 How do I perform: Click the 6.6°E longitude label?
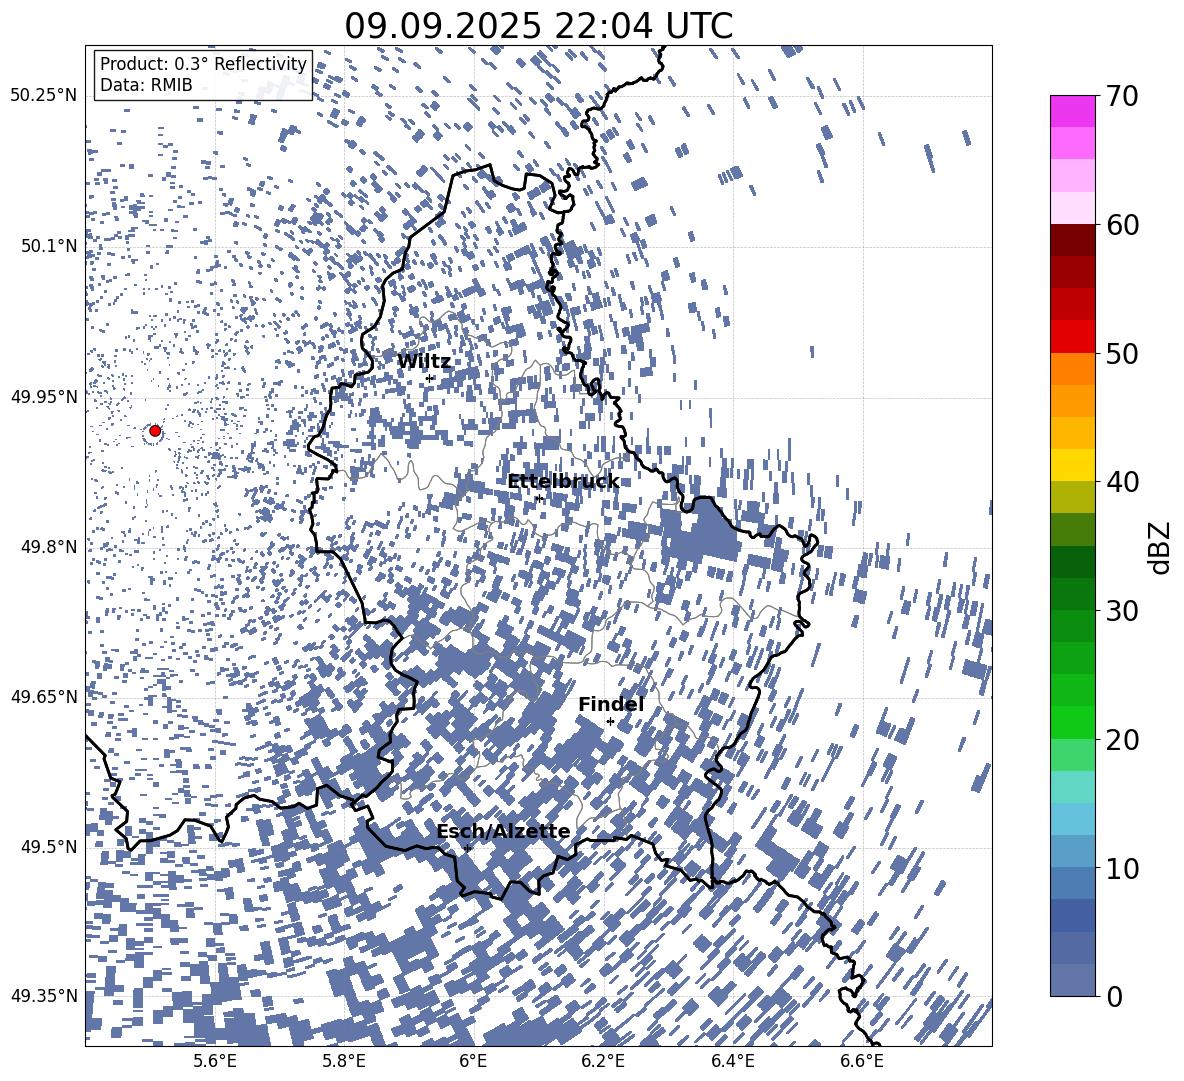(x=862, y=1061)
